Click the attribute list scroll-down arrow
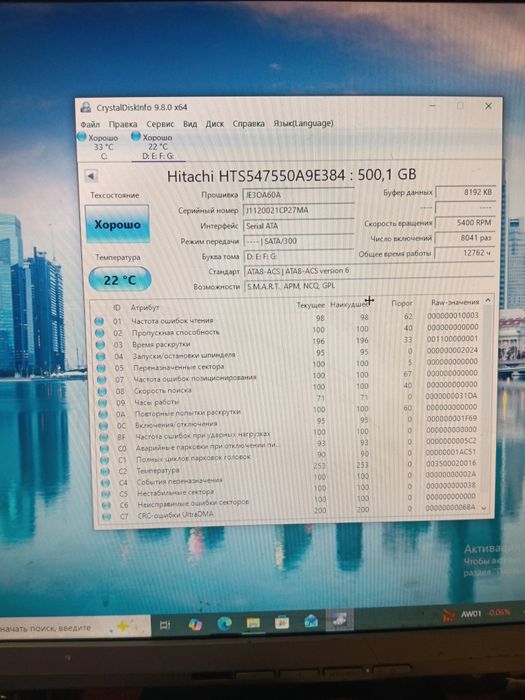525x700 pixels. pos(484,508)
